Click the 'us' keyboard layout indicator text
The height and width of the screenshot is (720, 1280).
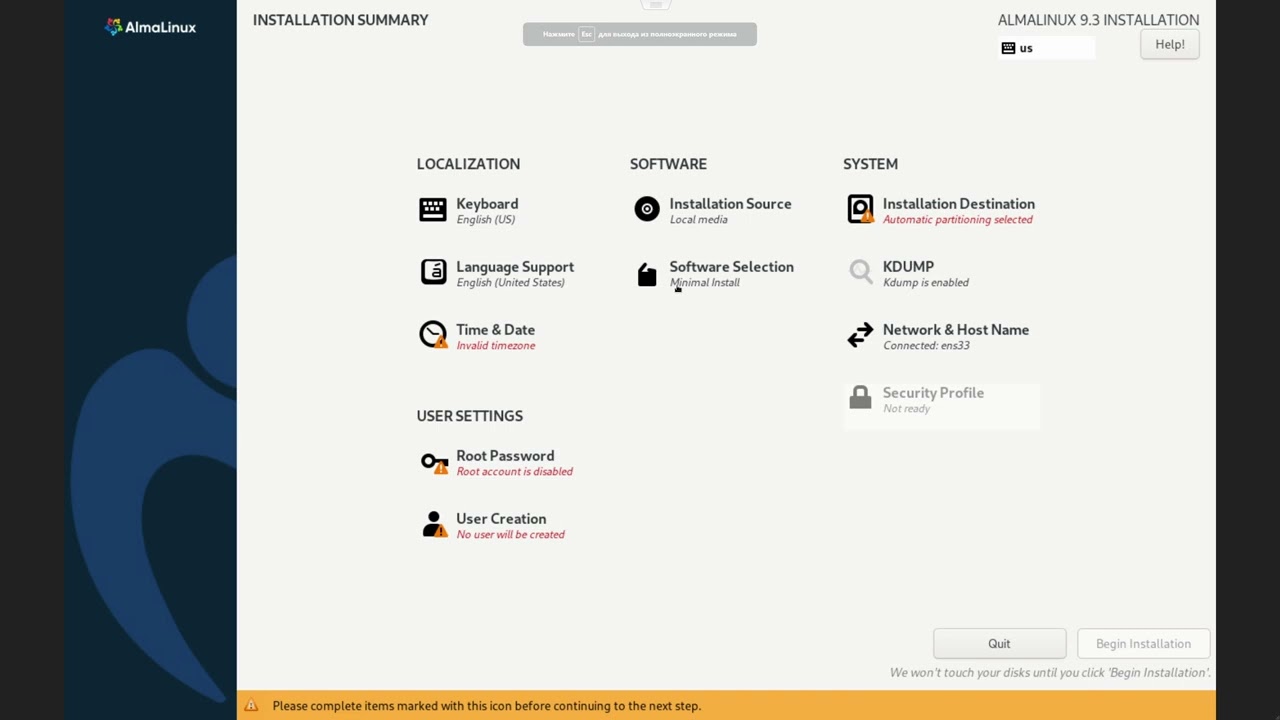click(x=1026, y=48)
